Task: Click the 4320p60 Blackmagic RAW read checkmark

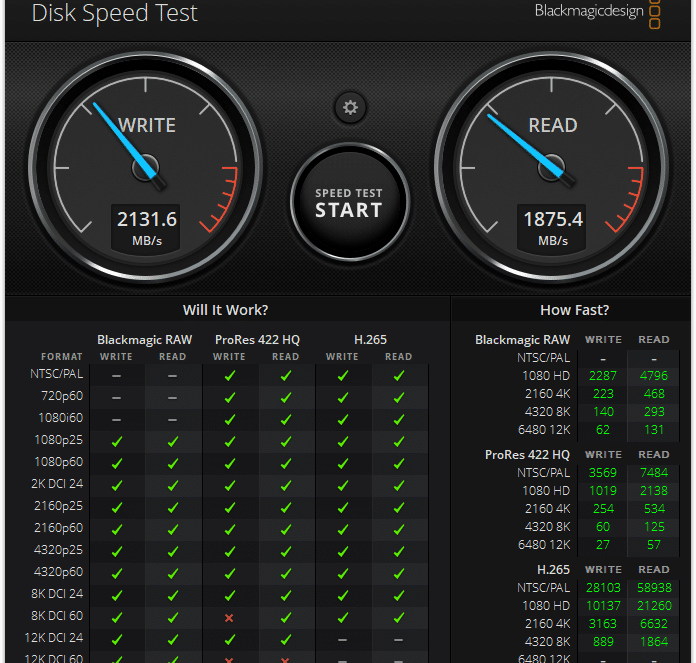Action: click(x=173, y=573)
